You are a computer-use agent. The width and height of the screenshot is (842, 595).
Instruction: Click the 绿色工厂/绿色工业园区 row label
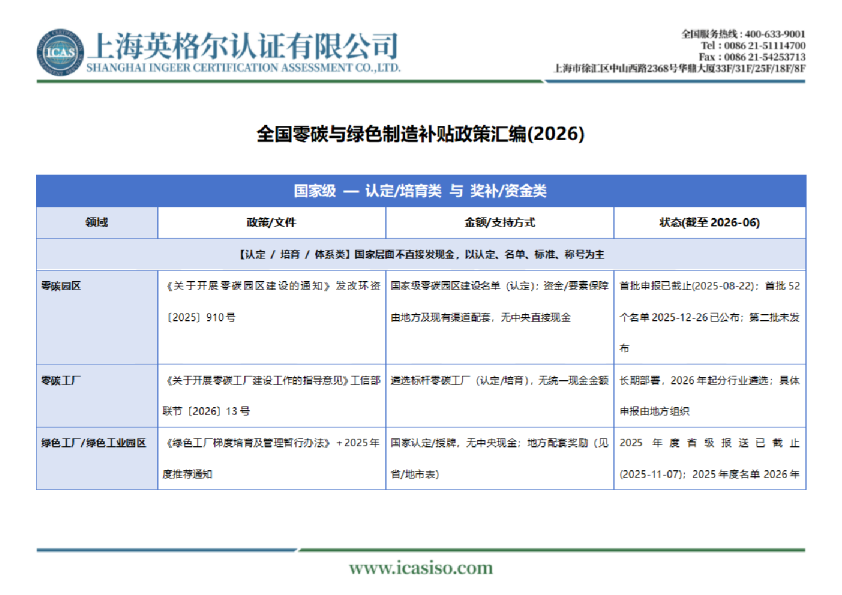93,443
